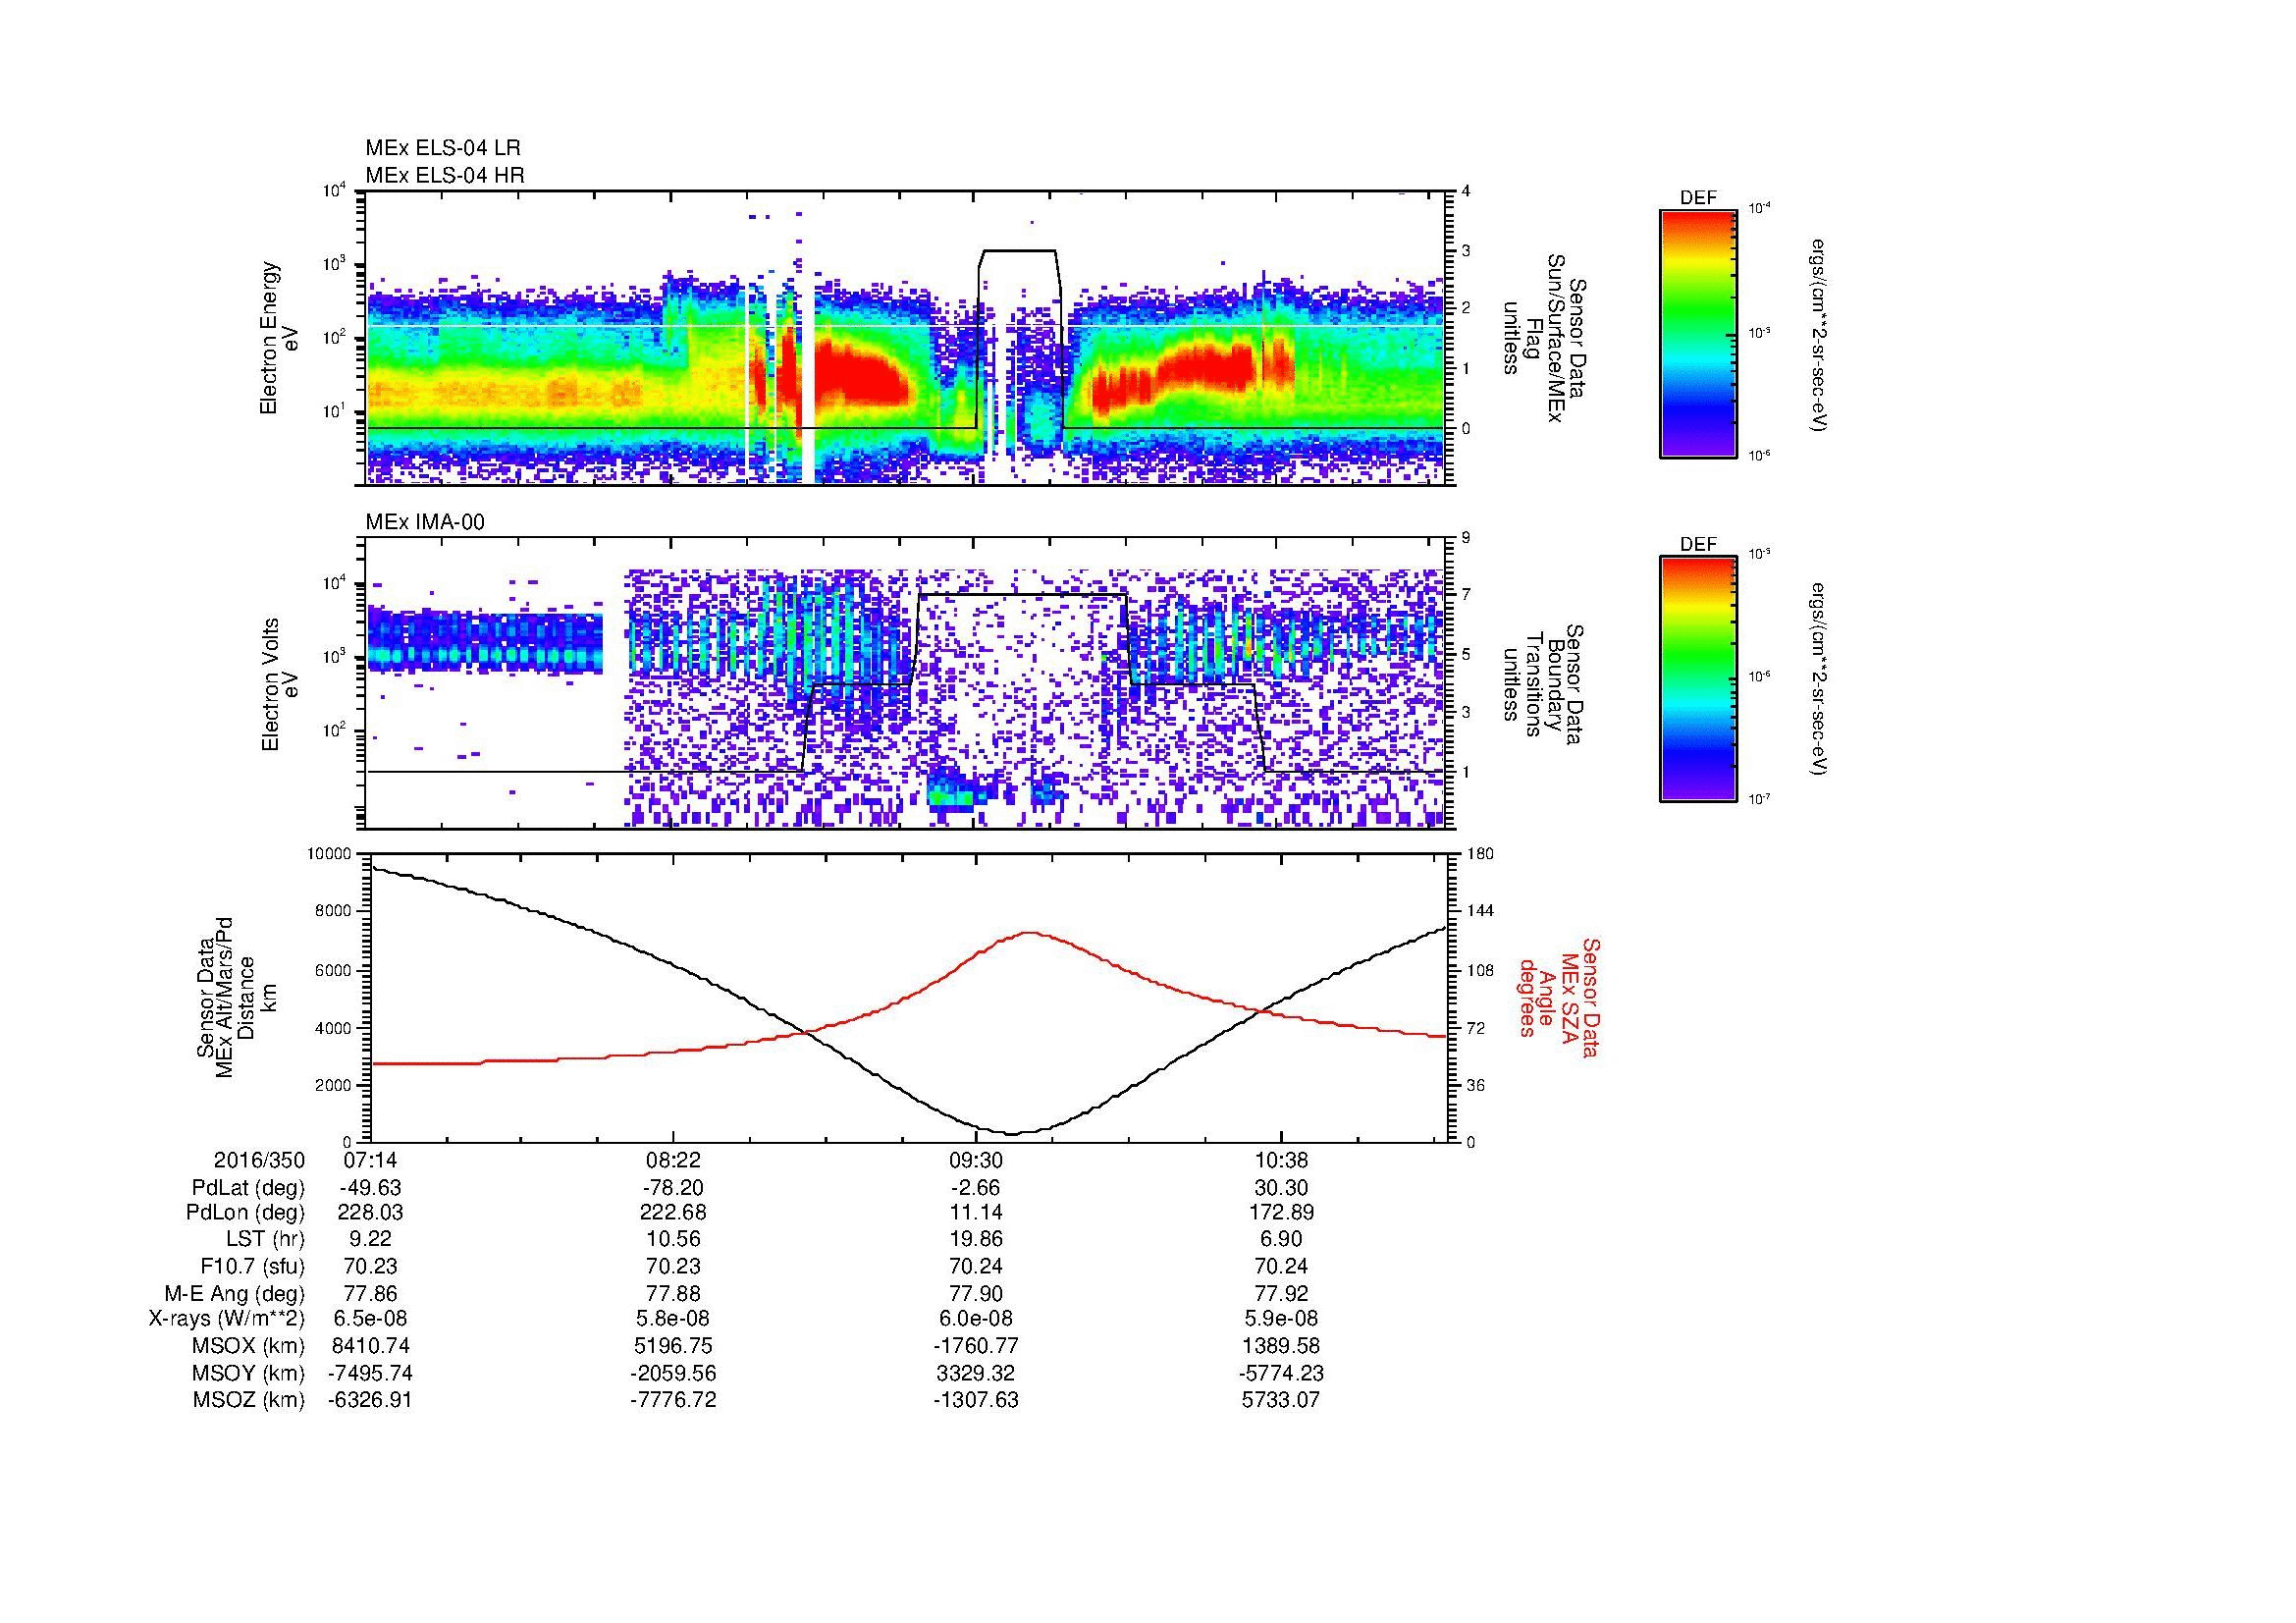Click the peak of the red SZA curve

pyautogui.click(x=1029, y=933)
